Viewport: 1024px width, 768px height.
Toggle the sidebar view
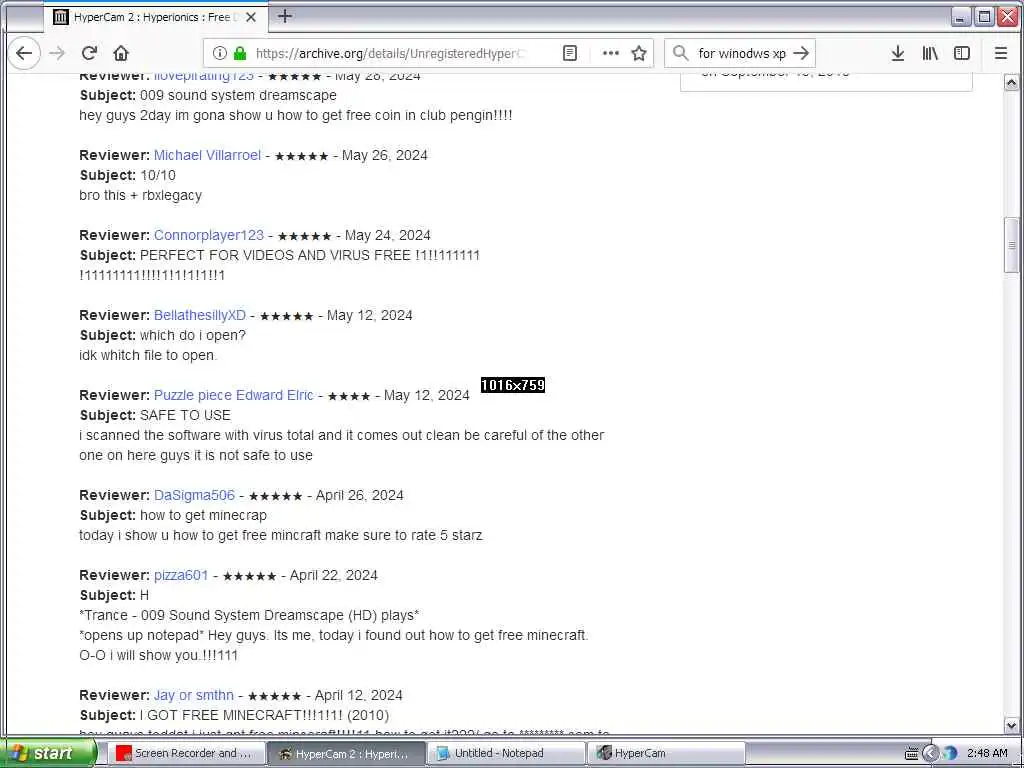click(x=962, y=54)
